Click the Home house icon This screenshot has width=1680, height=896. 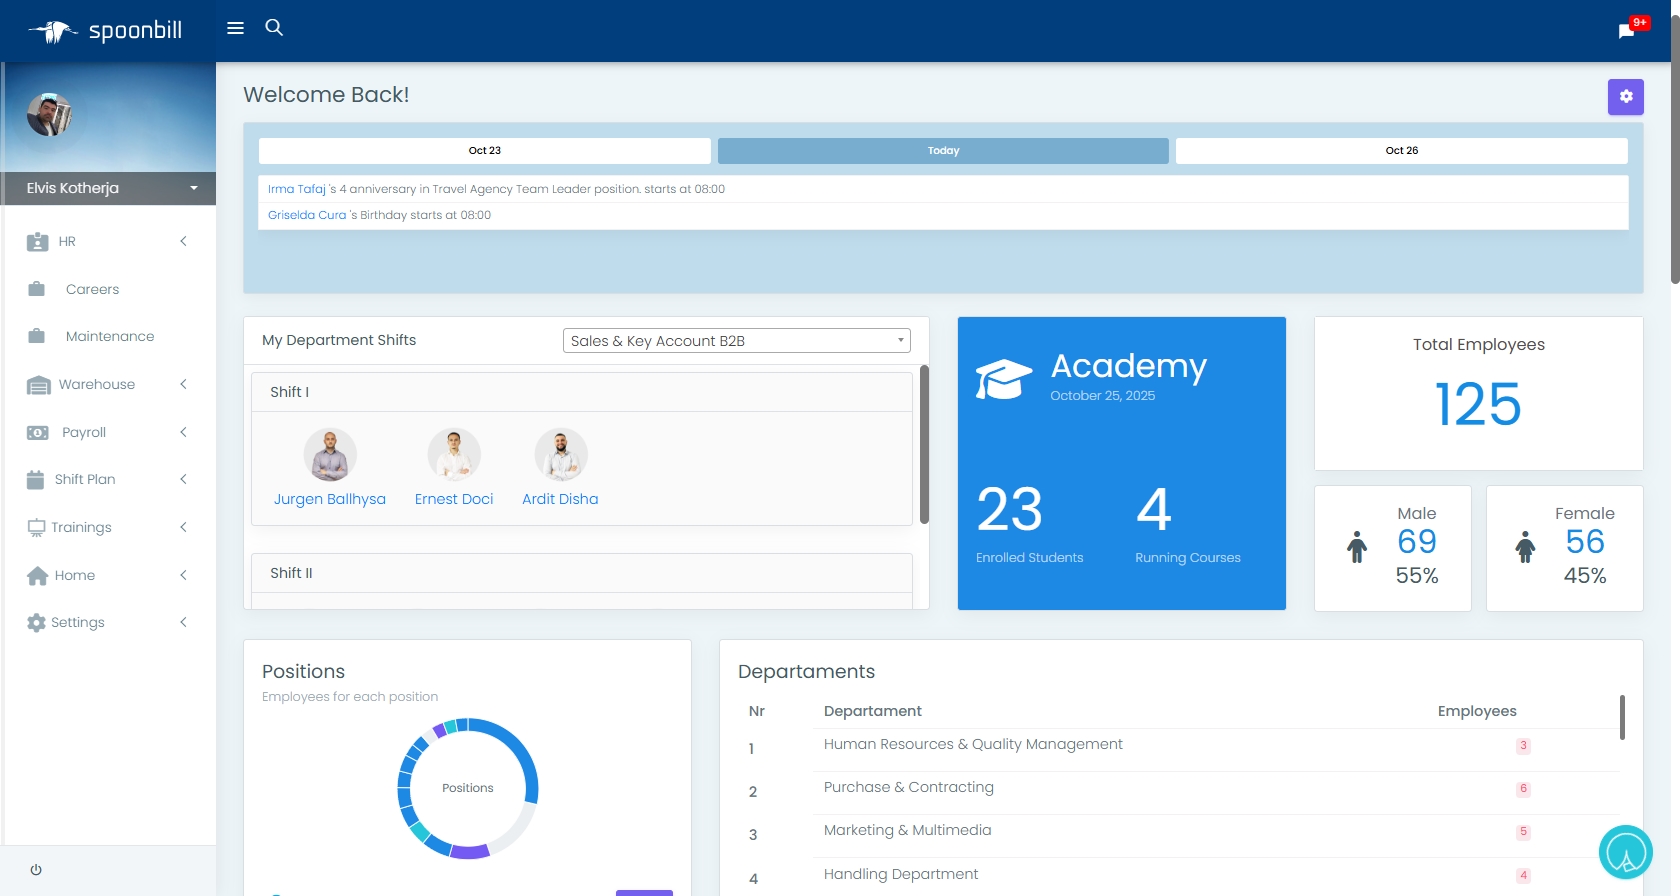[x=38, y=576]
